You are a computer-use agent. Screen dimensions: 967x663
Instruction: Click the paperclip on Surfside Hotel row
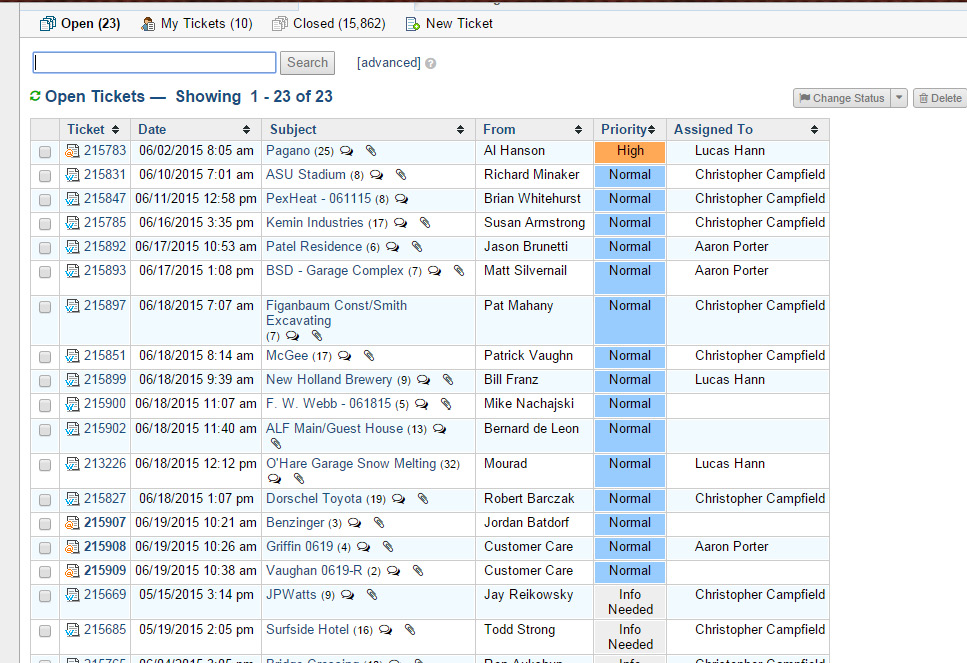tap(410, 630)
